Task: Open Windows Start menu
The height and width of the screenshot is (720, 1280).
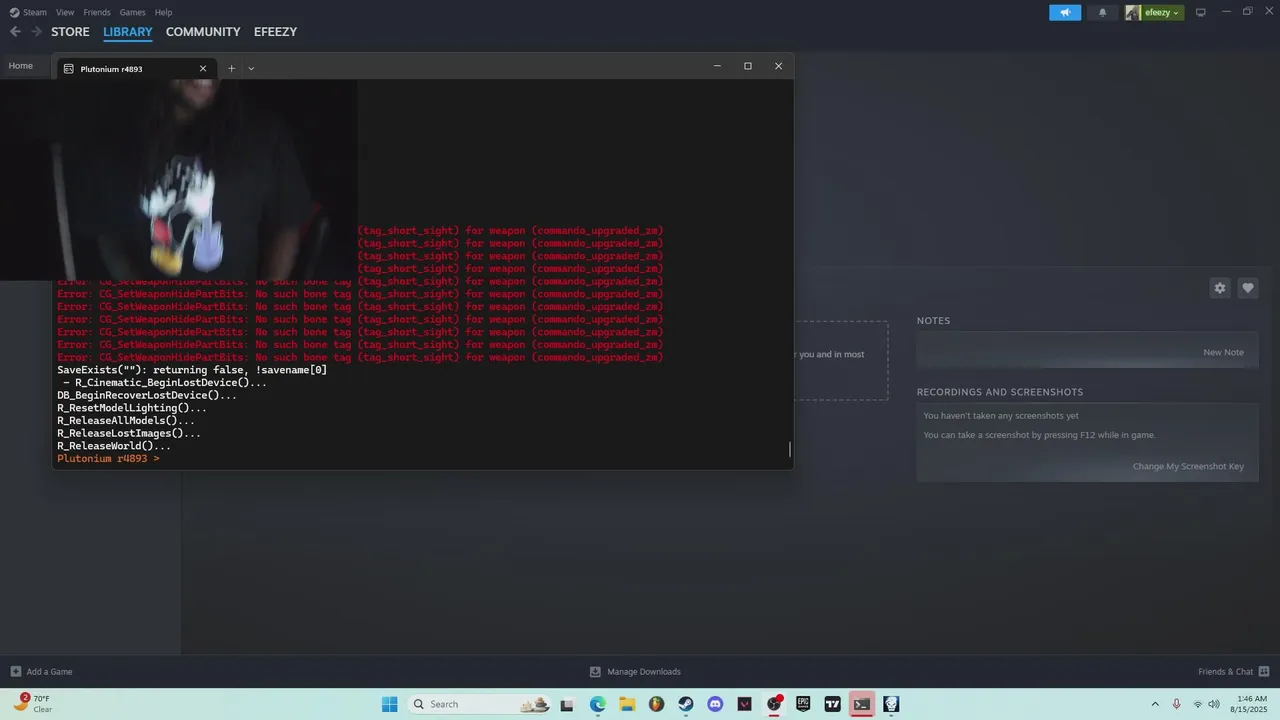Action: (389, 704)
